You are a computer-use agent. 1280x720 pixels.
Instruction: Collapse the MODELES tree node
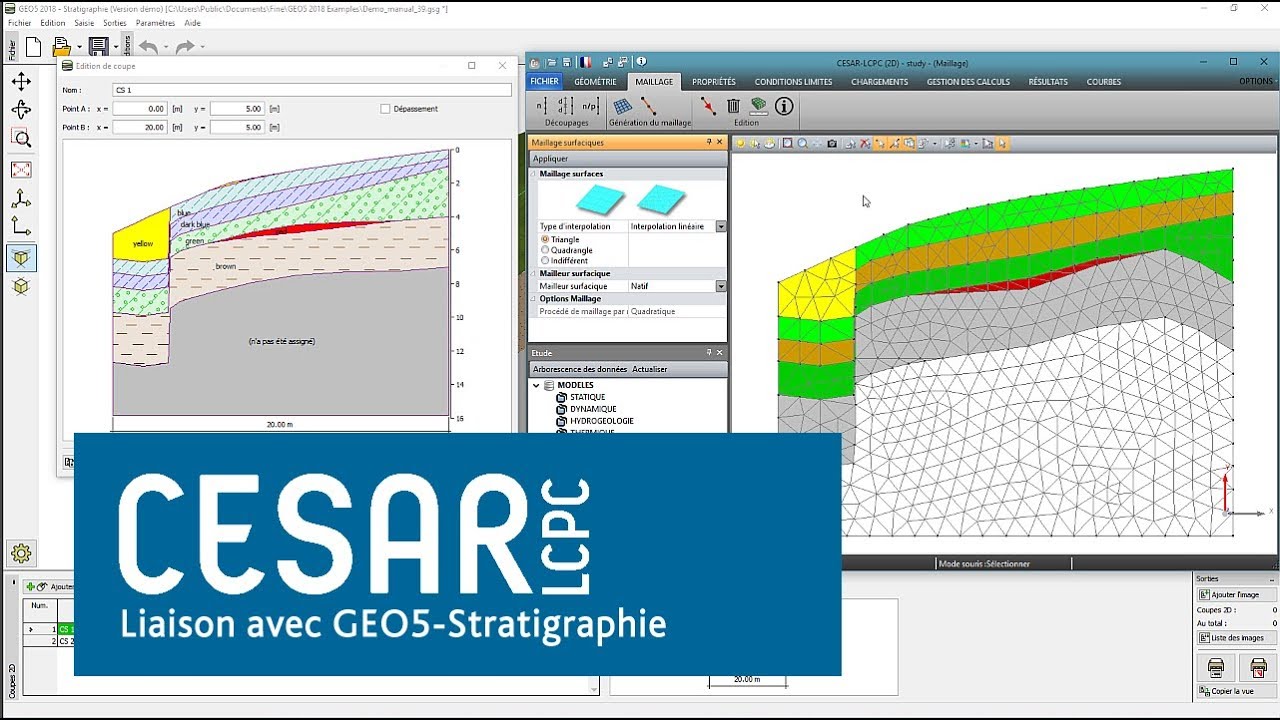click(536, 385)
